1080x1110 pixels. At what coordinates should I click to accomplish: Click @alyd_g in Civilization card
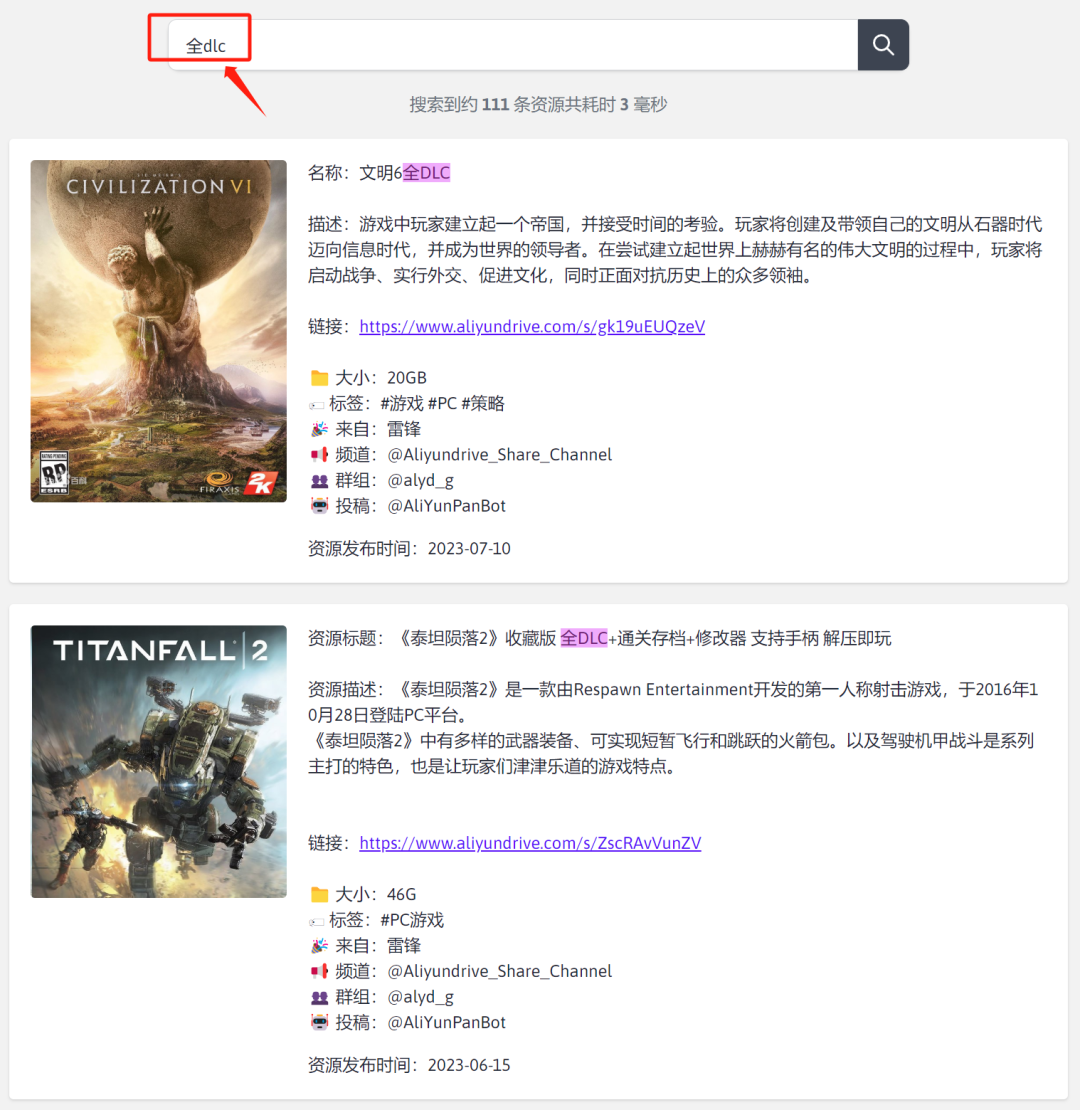pos(420,481)
